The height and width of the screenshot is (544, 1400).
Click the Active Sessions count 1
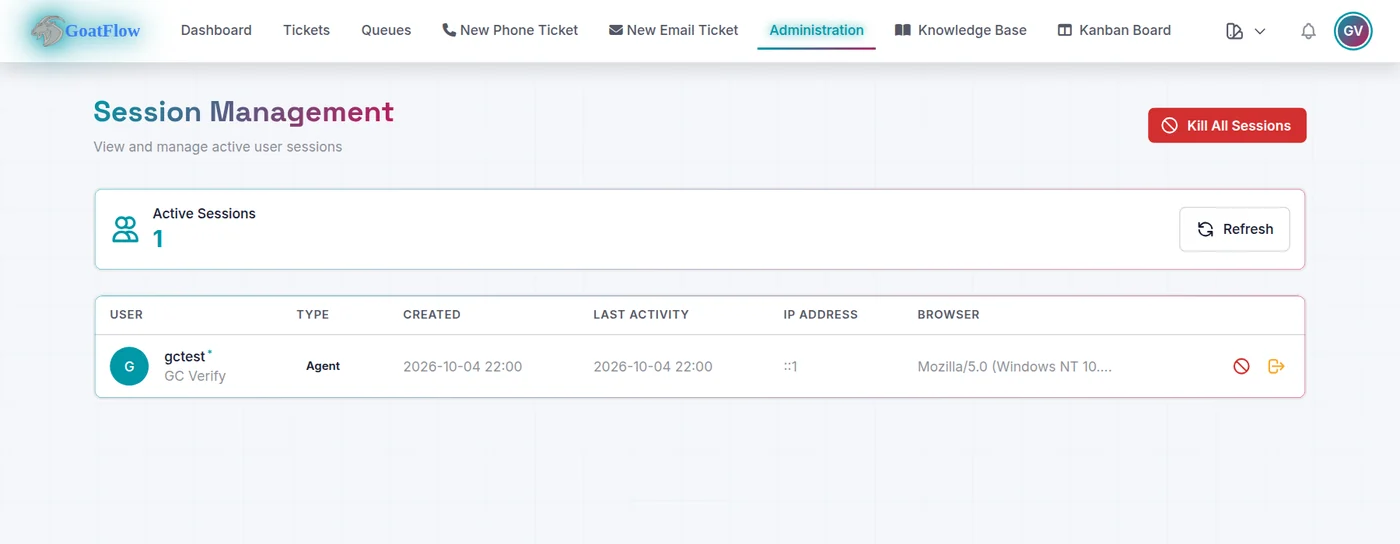158,239
